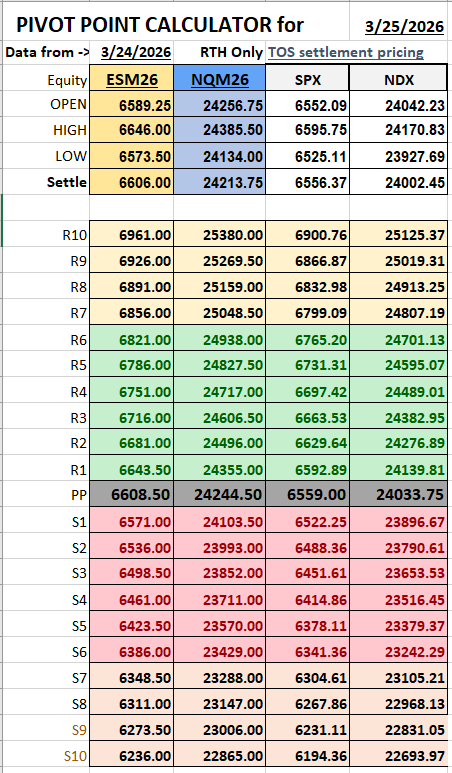Select the NQM26 low value 24134.00
This screenshot has height=773, width=452.
pos(219,156)
